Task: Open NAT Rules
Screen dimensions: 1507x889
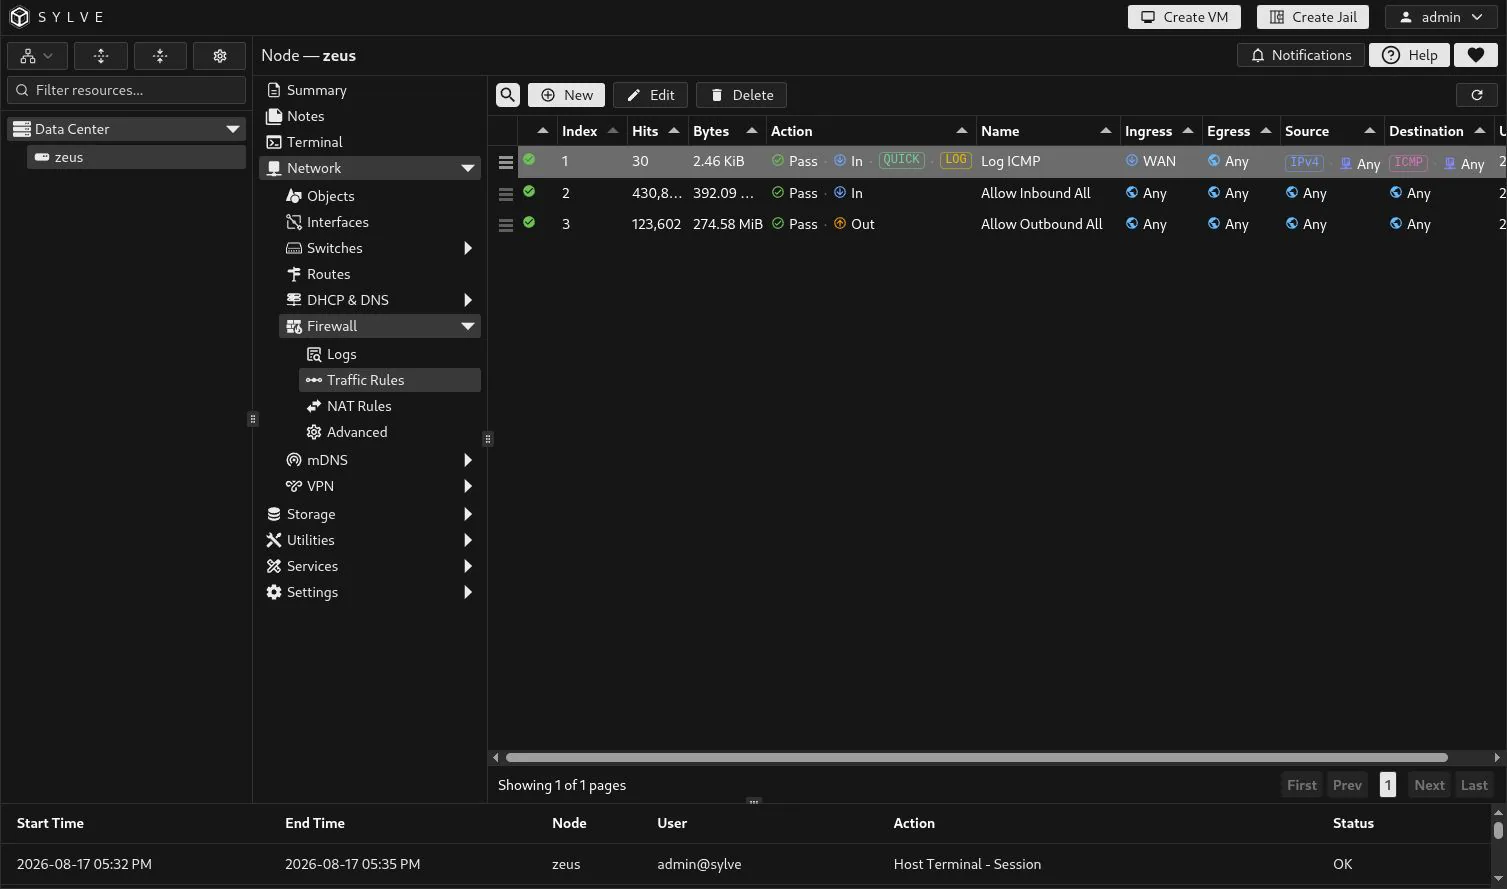Action: click(359, 406)
